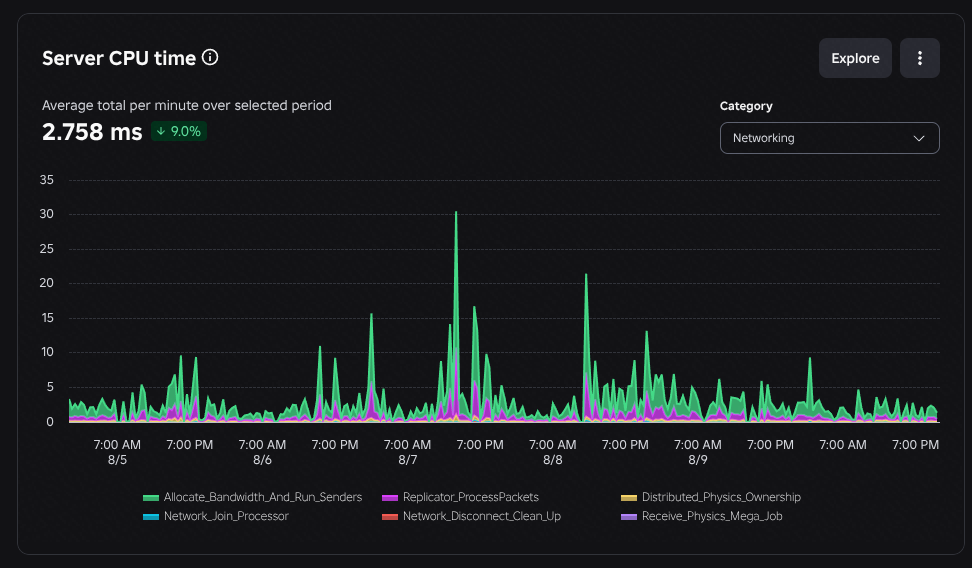The height and width of the screenshot is (568, 972).
Task: Toggle Allocate_Bandwidth_And_Run_Senders legend entry
Action: click(252, 497)
